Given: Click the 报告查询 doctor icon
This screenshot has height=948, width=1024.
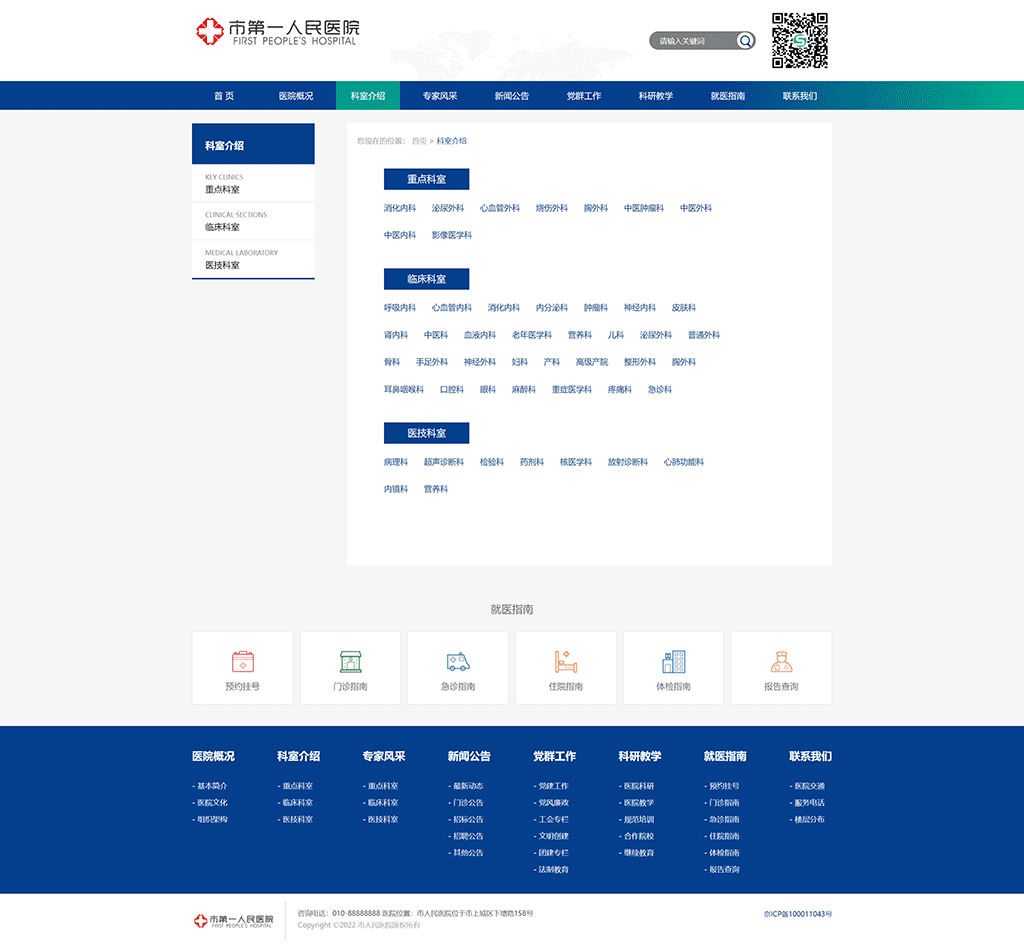Looking at the screenshot, I should (x=781, y=661).
